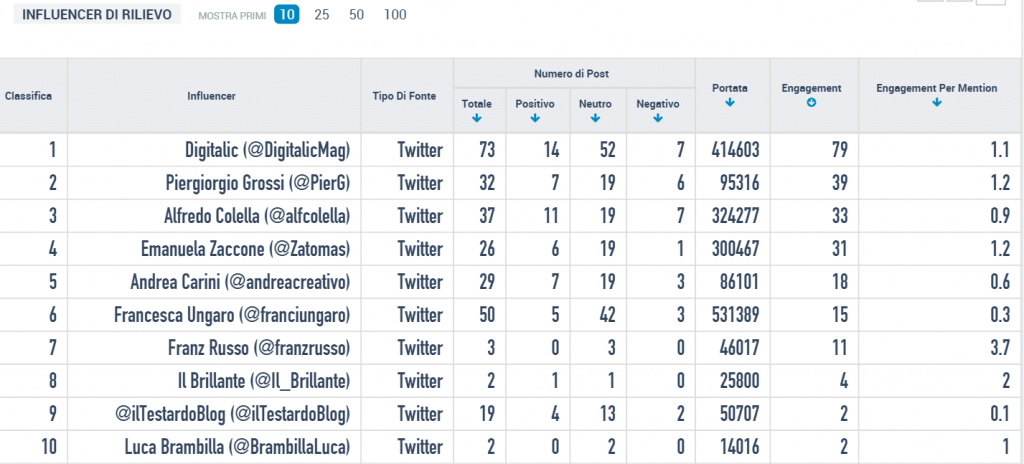1024x464 pixels.
Task: Click the Engagement active sort icon
Action: coord(811,103)
